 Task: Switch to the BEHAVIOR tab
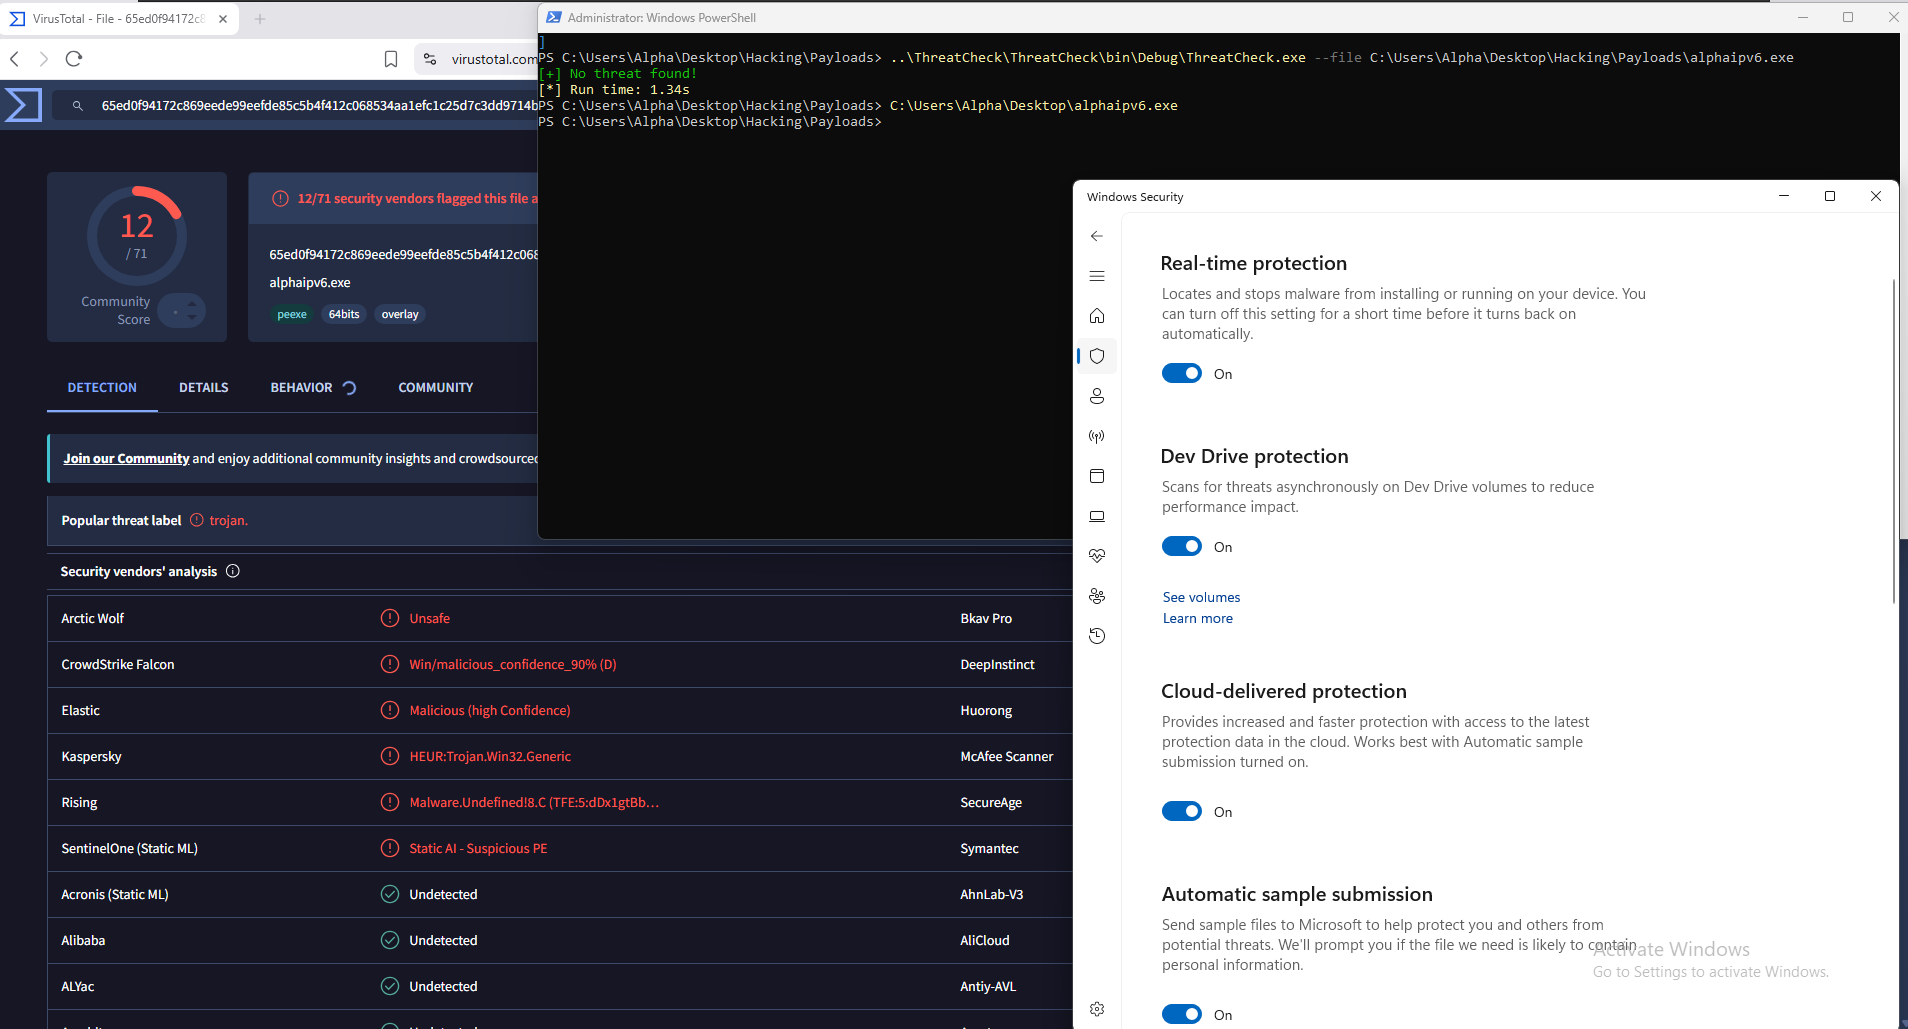pyautogui.click(x=313, y=388)
